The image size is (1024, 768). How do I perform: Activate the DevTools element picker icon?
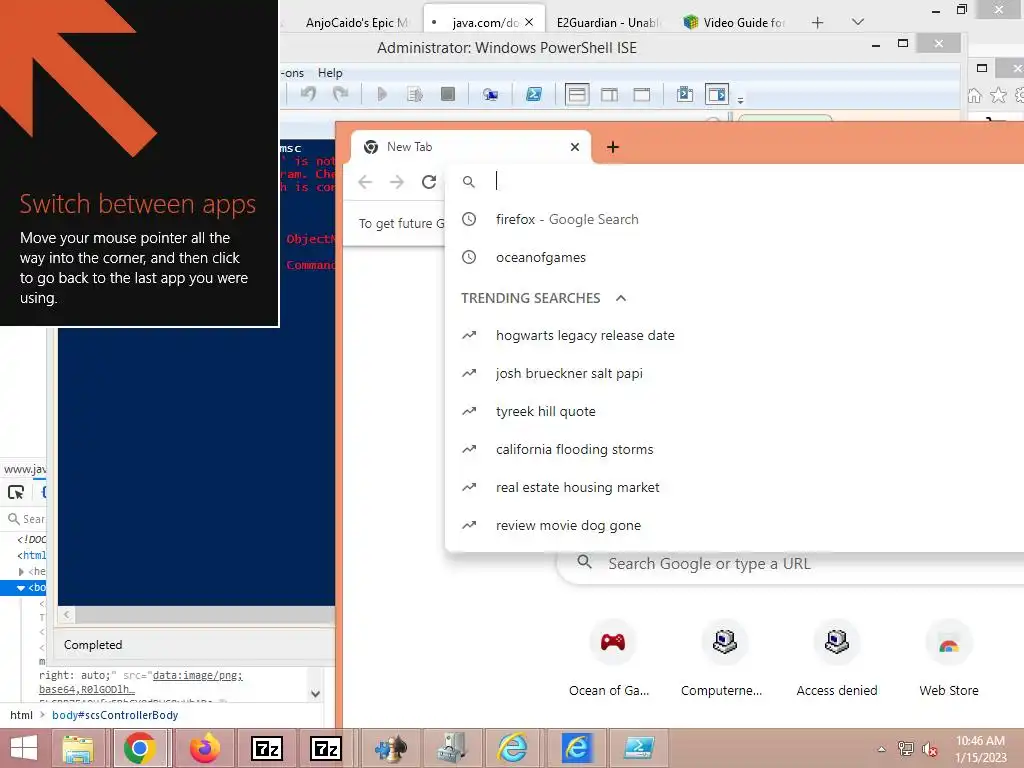point(16,492)
